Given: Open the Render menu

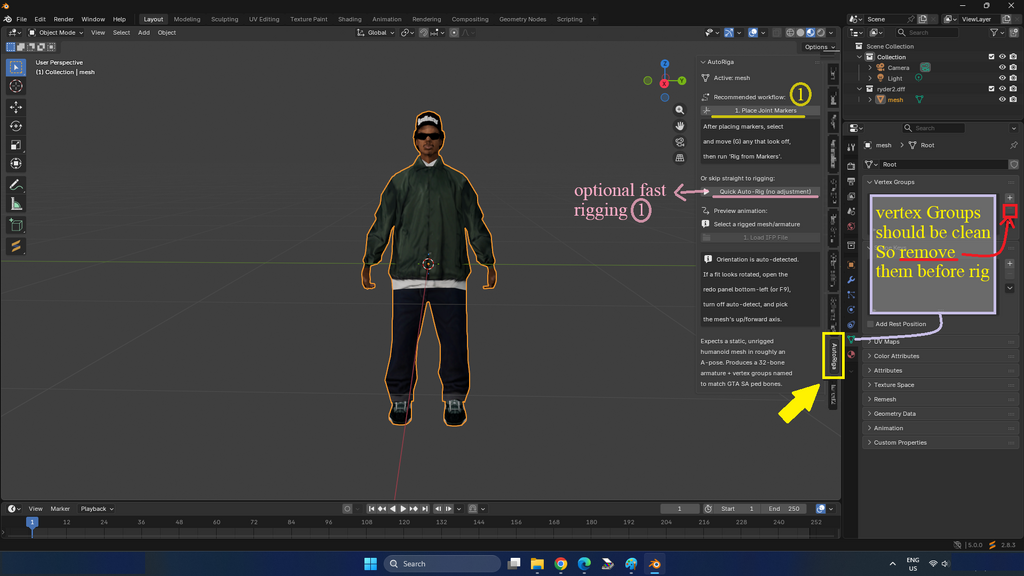Looking at the screenshot, I should [x=63, y=19].
